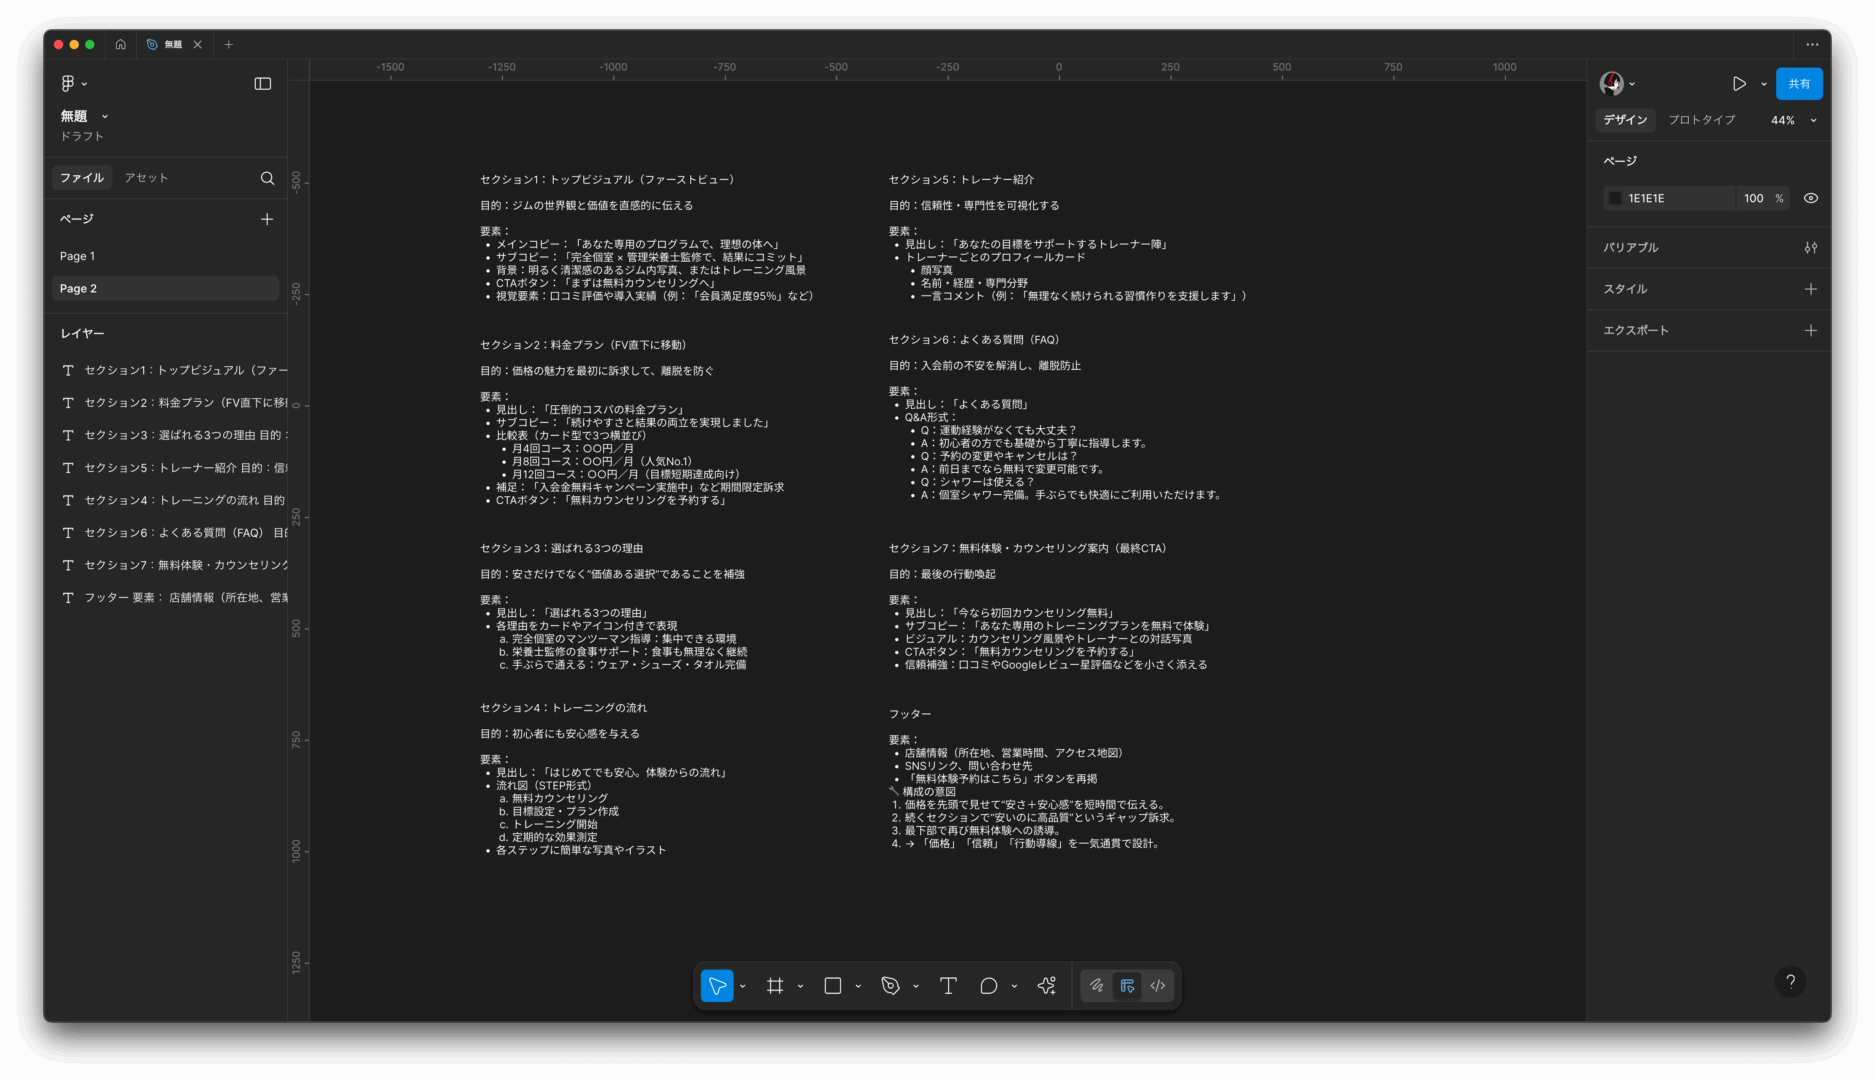Add a new page with plus button
The image size is (1875, 1080).
point(267,219)
